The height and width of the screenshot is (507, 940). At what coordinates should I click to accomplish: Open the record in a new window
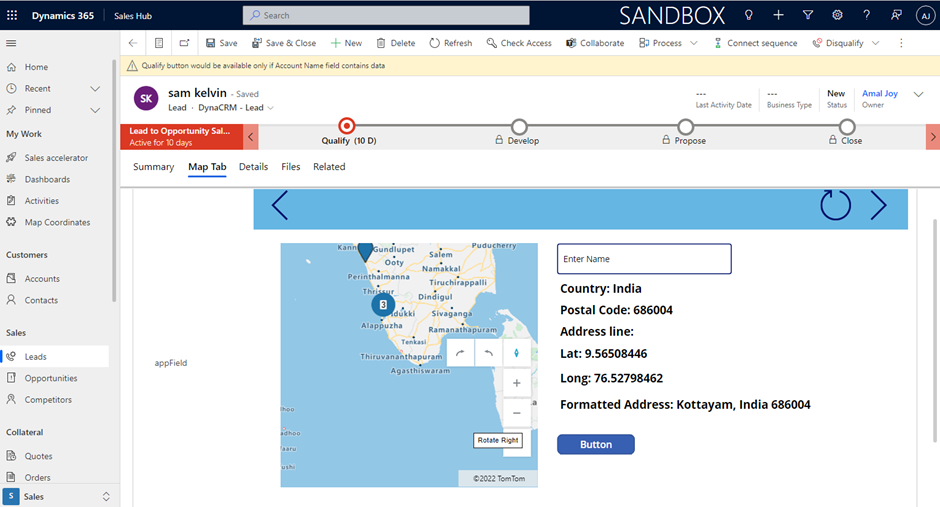tap(185, 43)
